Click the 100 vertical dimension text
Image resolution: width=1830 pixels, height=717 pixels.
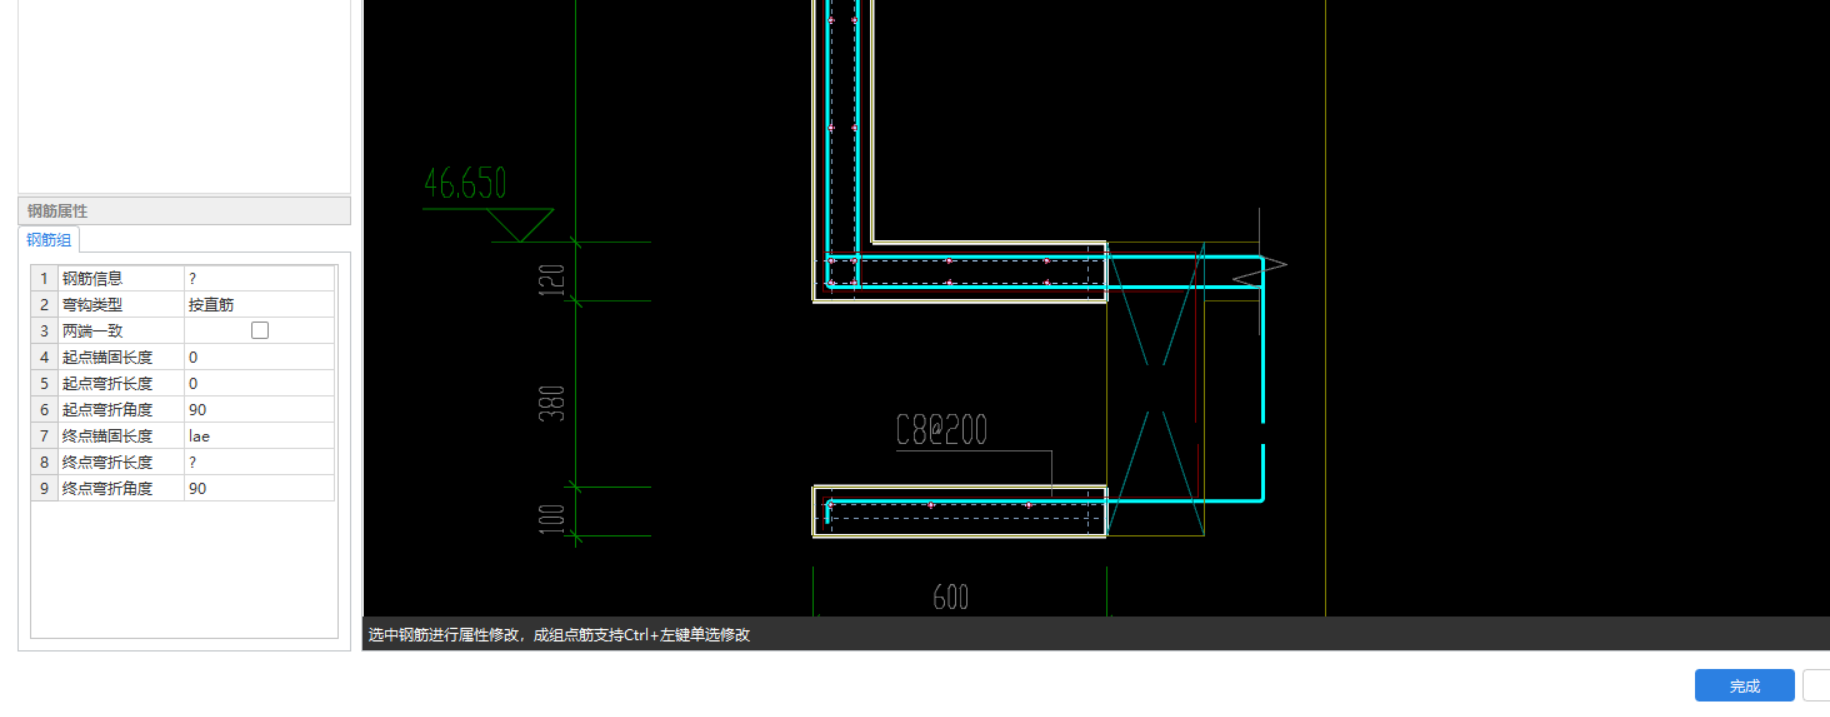click(552, 519)
